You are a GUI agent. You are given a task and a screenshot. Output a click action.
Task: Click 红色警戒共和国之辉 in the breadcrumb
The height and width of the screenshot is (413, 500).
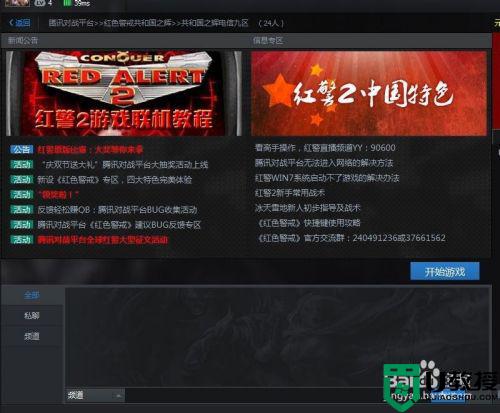point(138,23)
